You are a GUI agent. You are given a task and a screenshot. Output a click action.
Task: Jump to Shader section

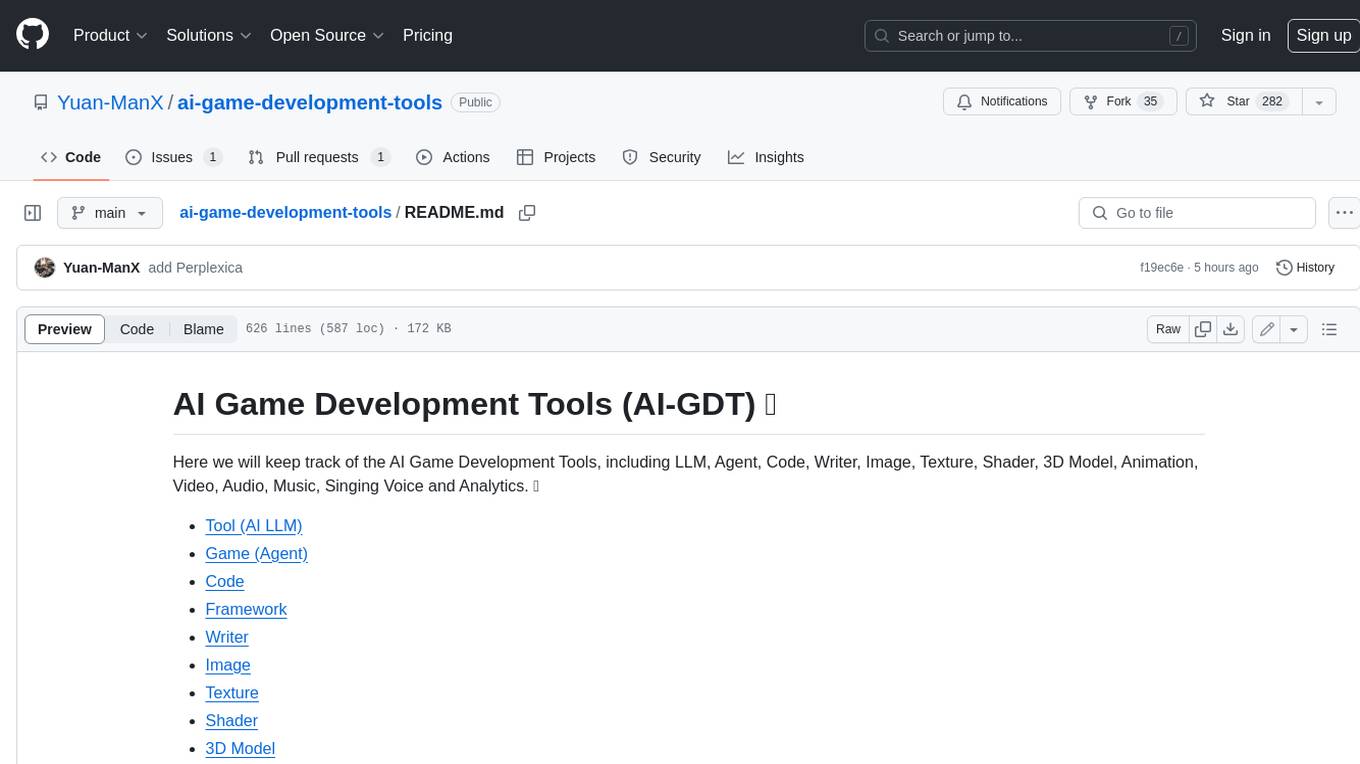pos(232,721)
